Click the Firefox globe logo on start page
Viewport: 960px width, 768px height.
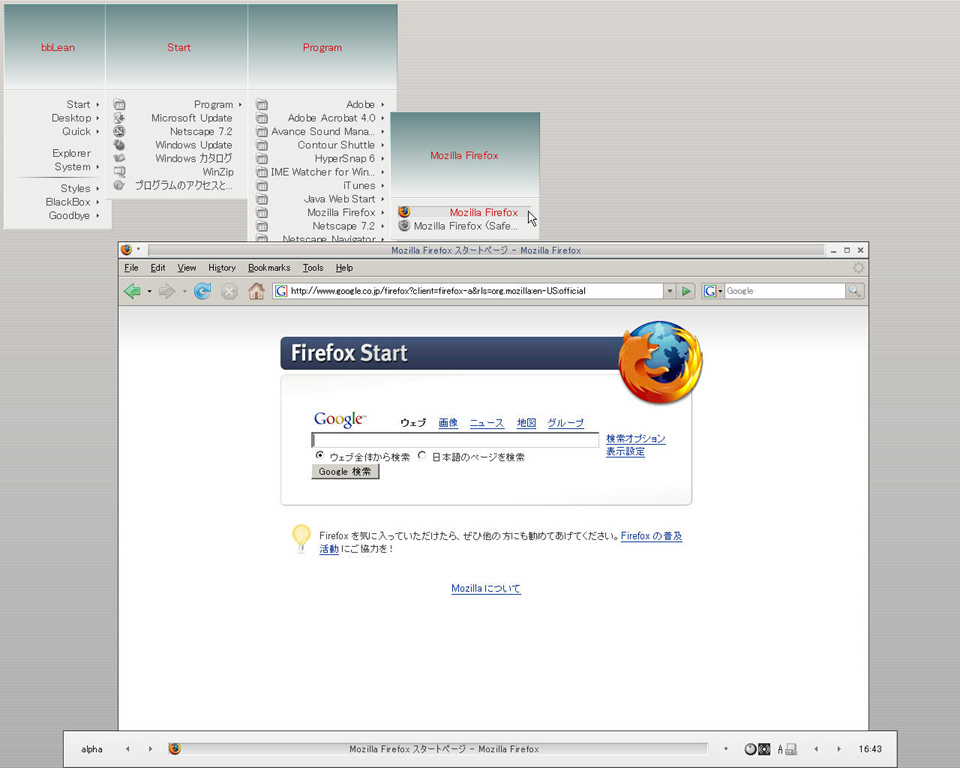click(x=660, y=361)
